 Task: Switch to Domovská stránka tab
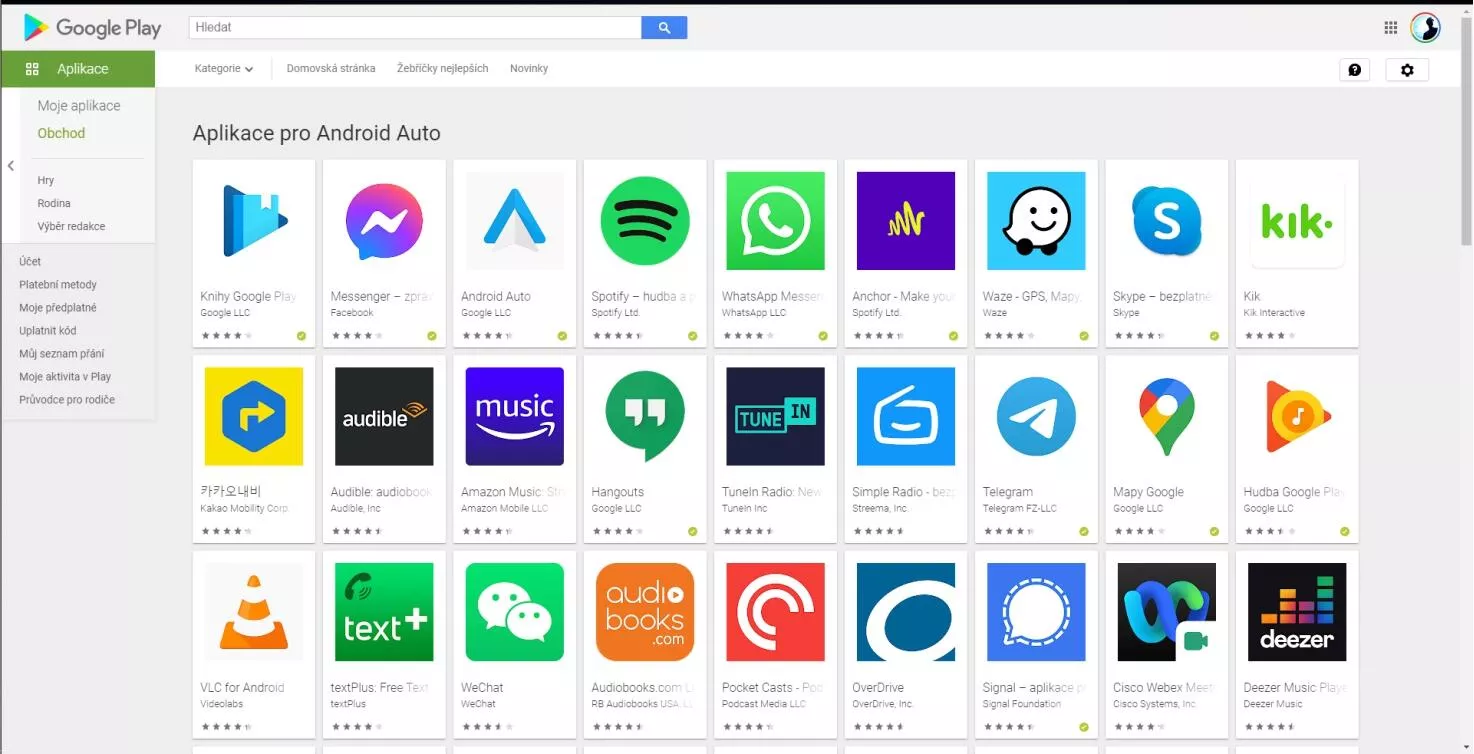coord(331,69)
